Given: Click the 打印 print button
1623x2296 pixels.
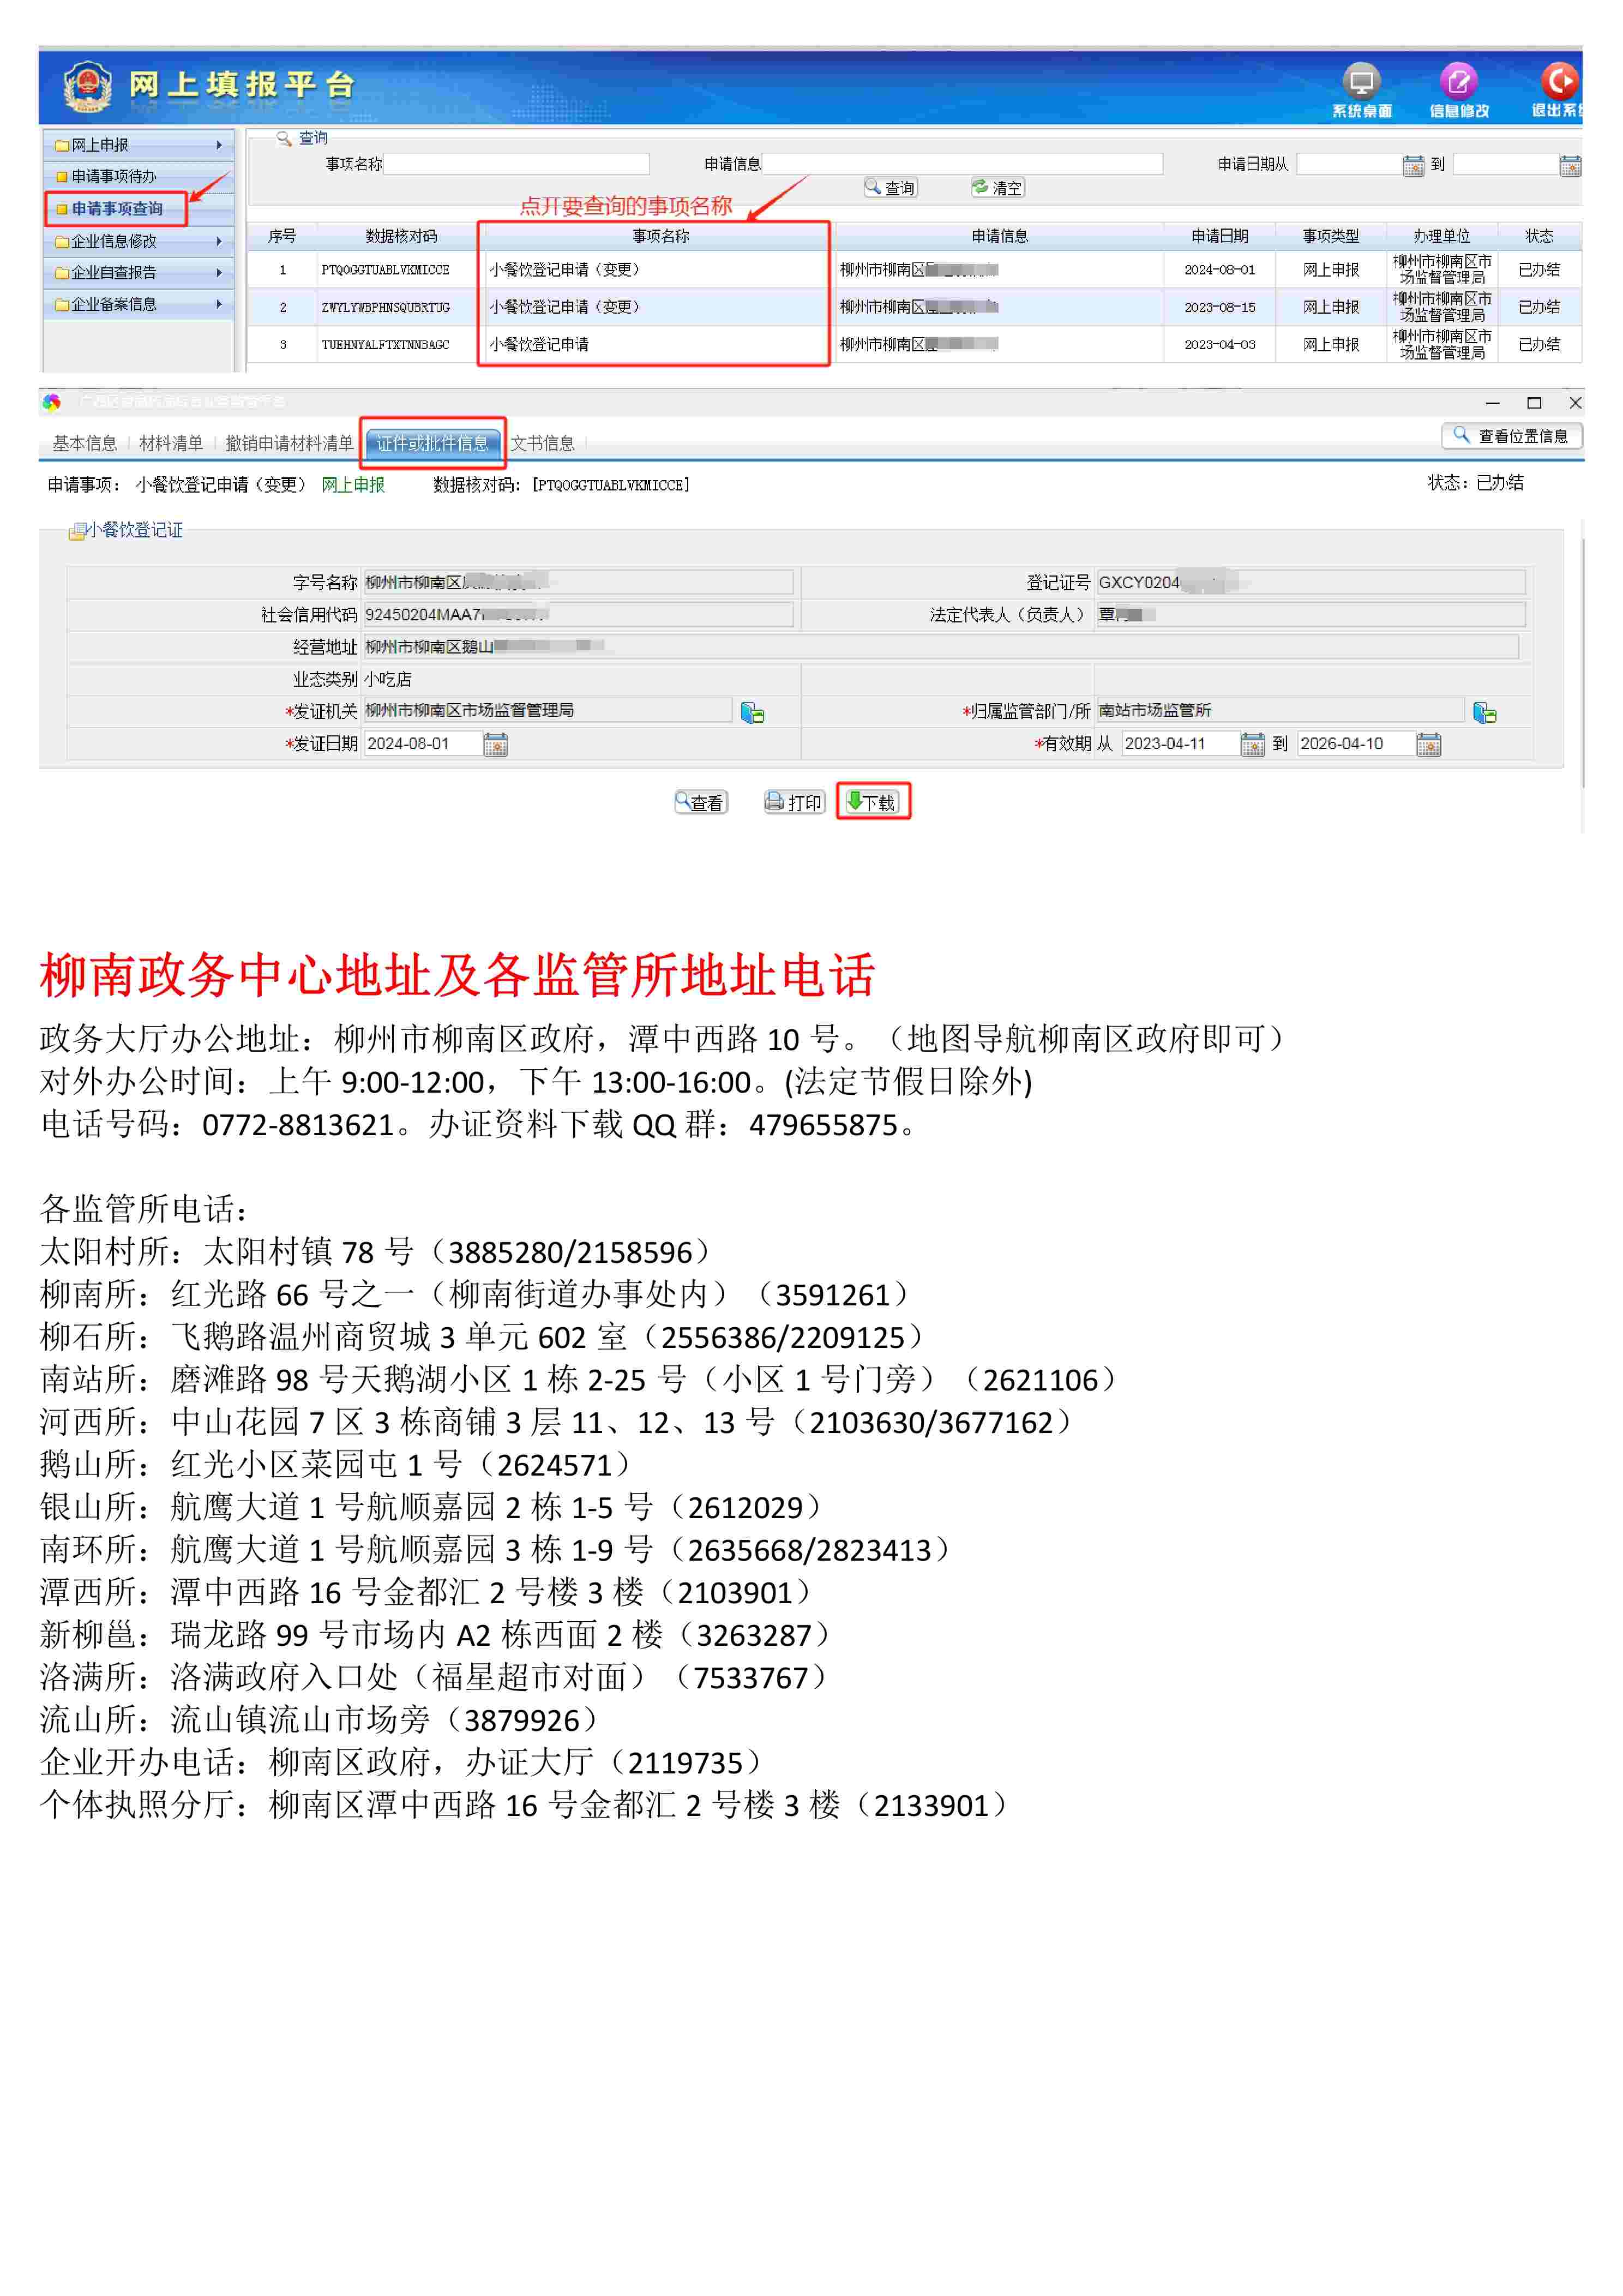Looking at the screenshot, I should pyautogui.click(x=794, y=802).
